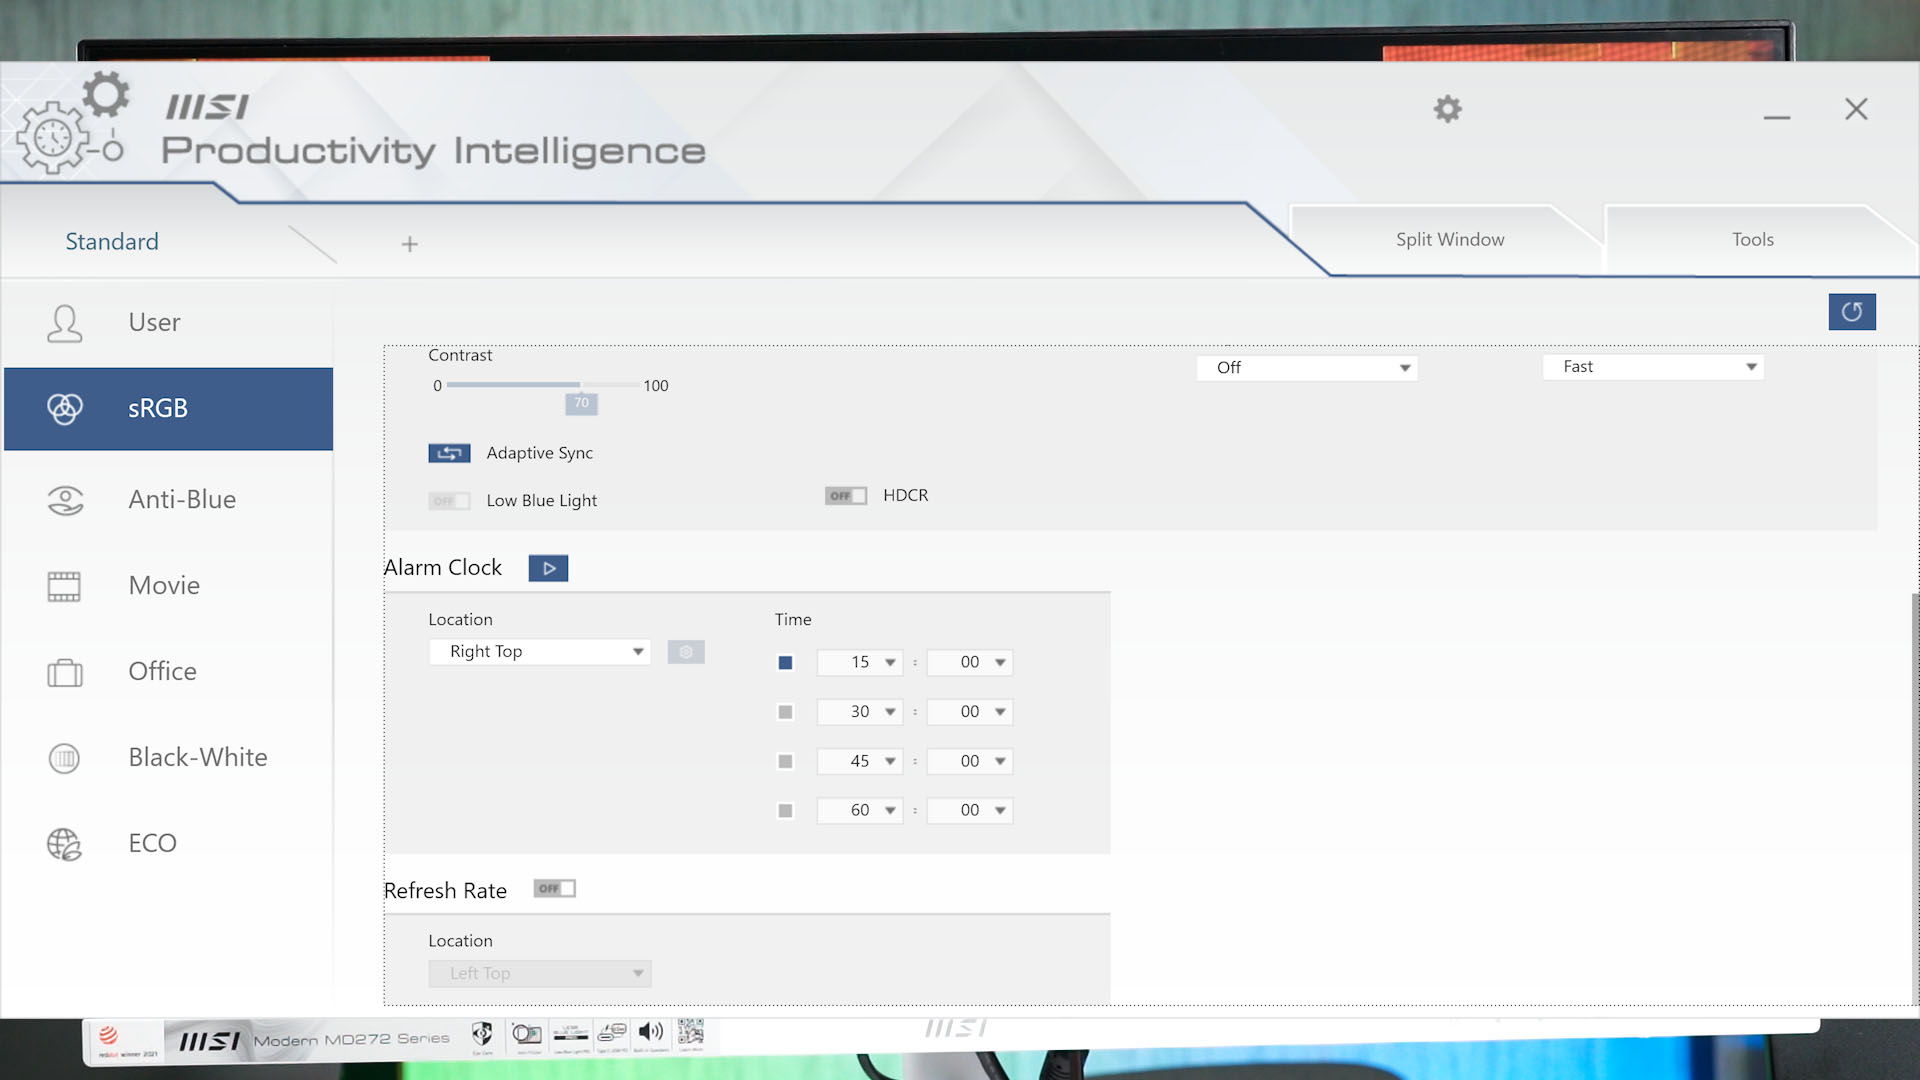1920x1080 pixels.
Task: Click the vertical scrollbar on the right
Action: pos(1915,797)
